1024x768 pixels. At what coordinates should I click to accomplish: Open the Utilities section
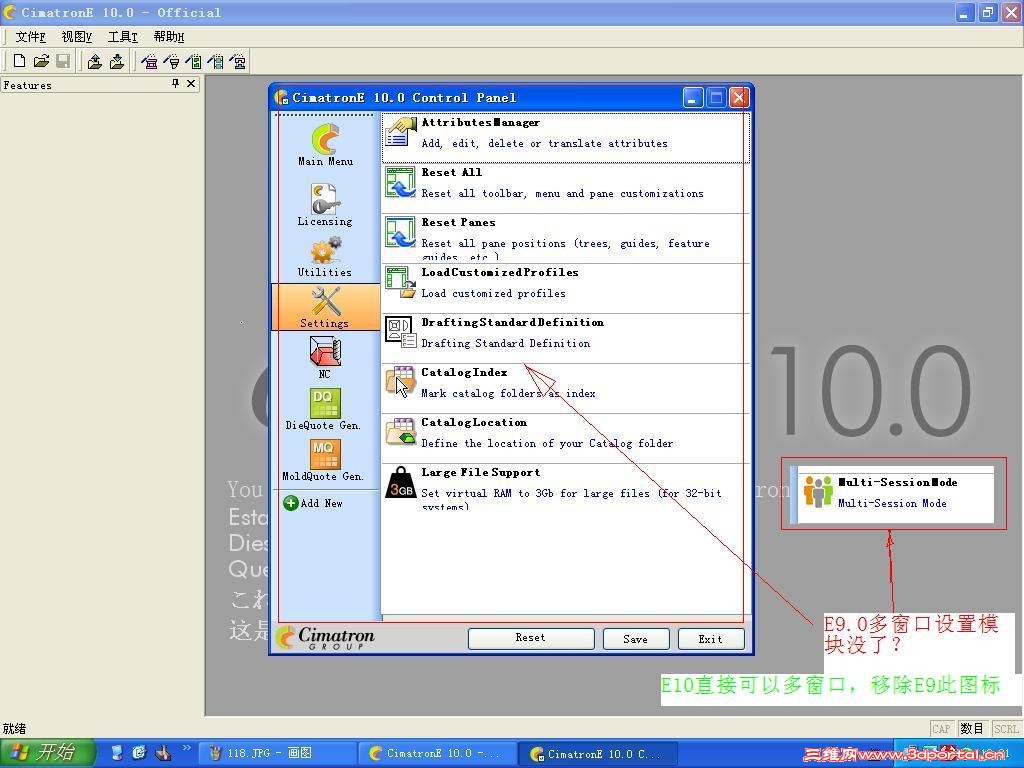(325, 257)
